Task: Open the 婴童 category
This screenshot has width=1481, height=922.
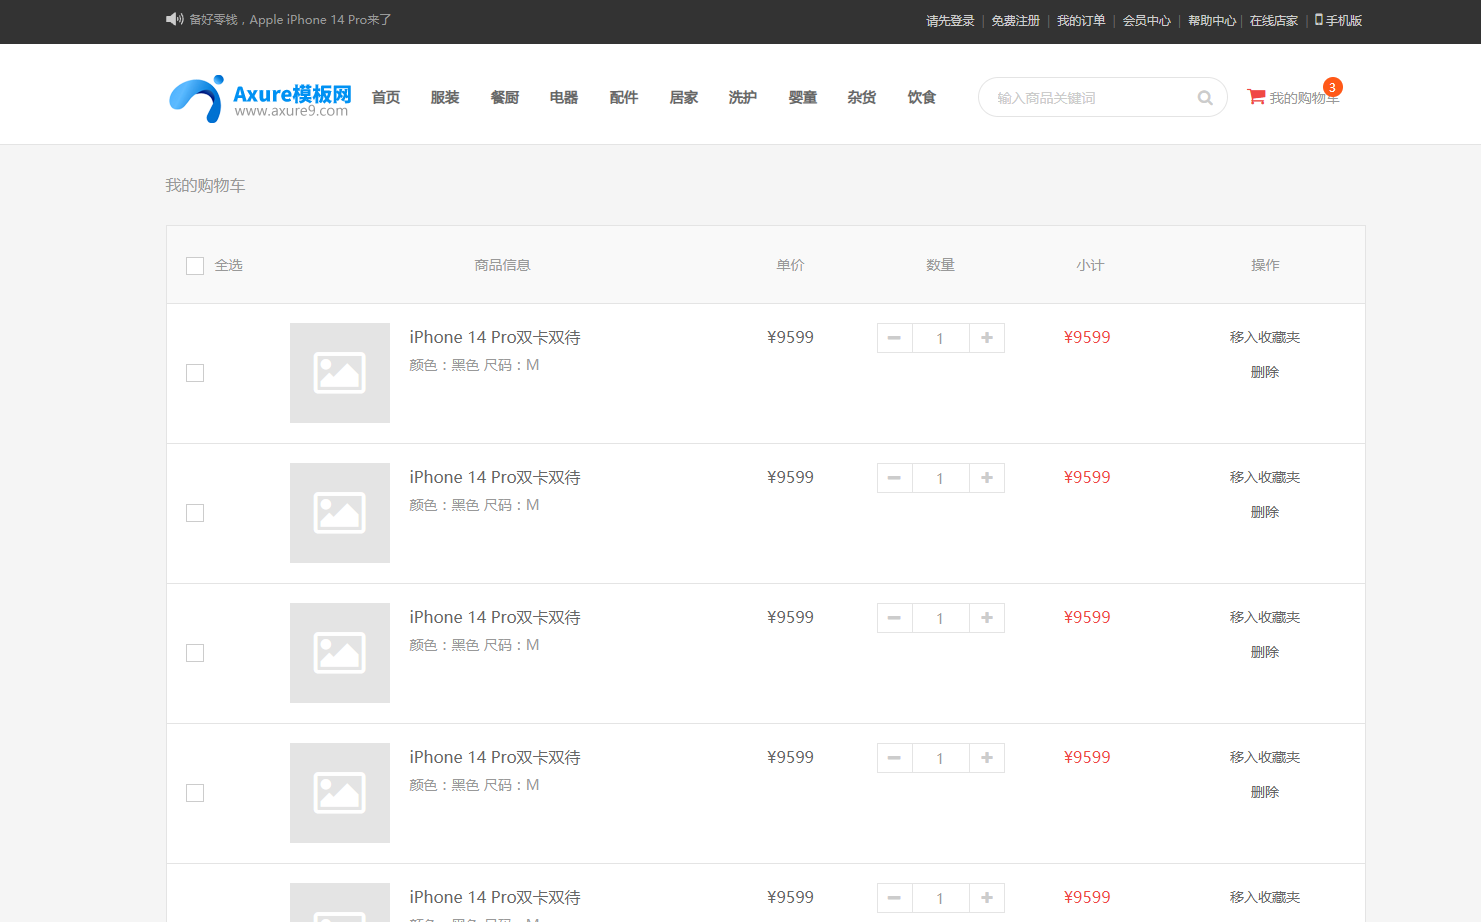Action: 803,97
